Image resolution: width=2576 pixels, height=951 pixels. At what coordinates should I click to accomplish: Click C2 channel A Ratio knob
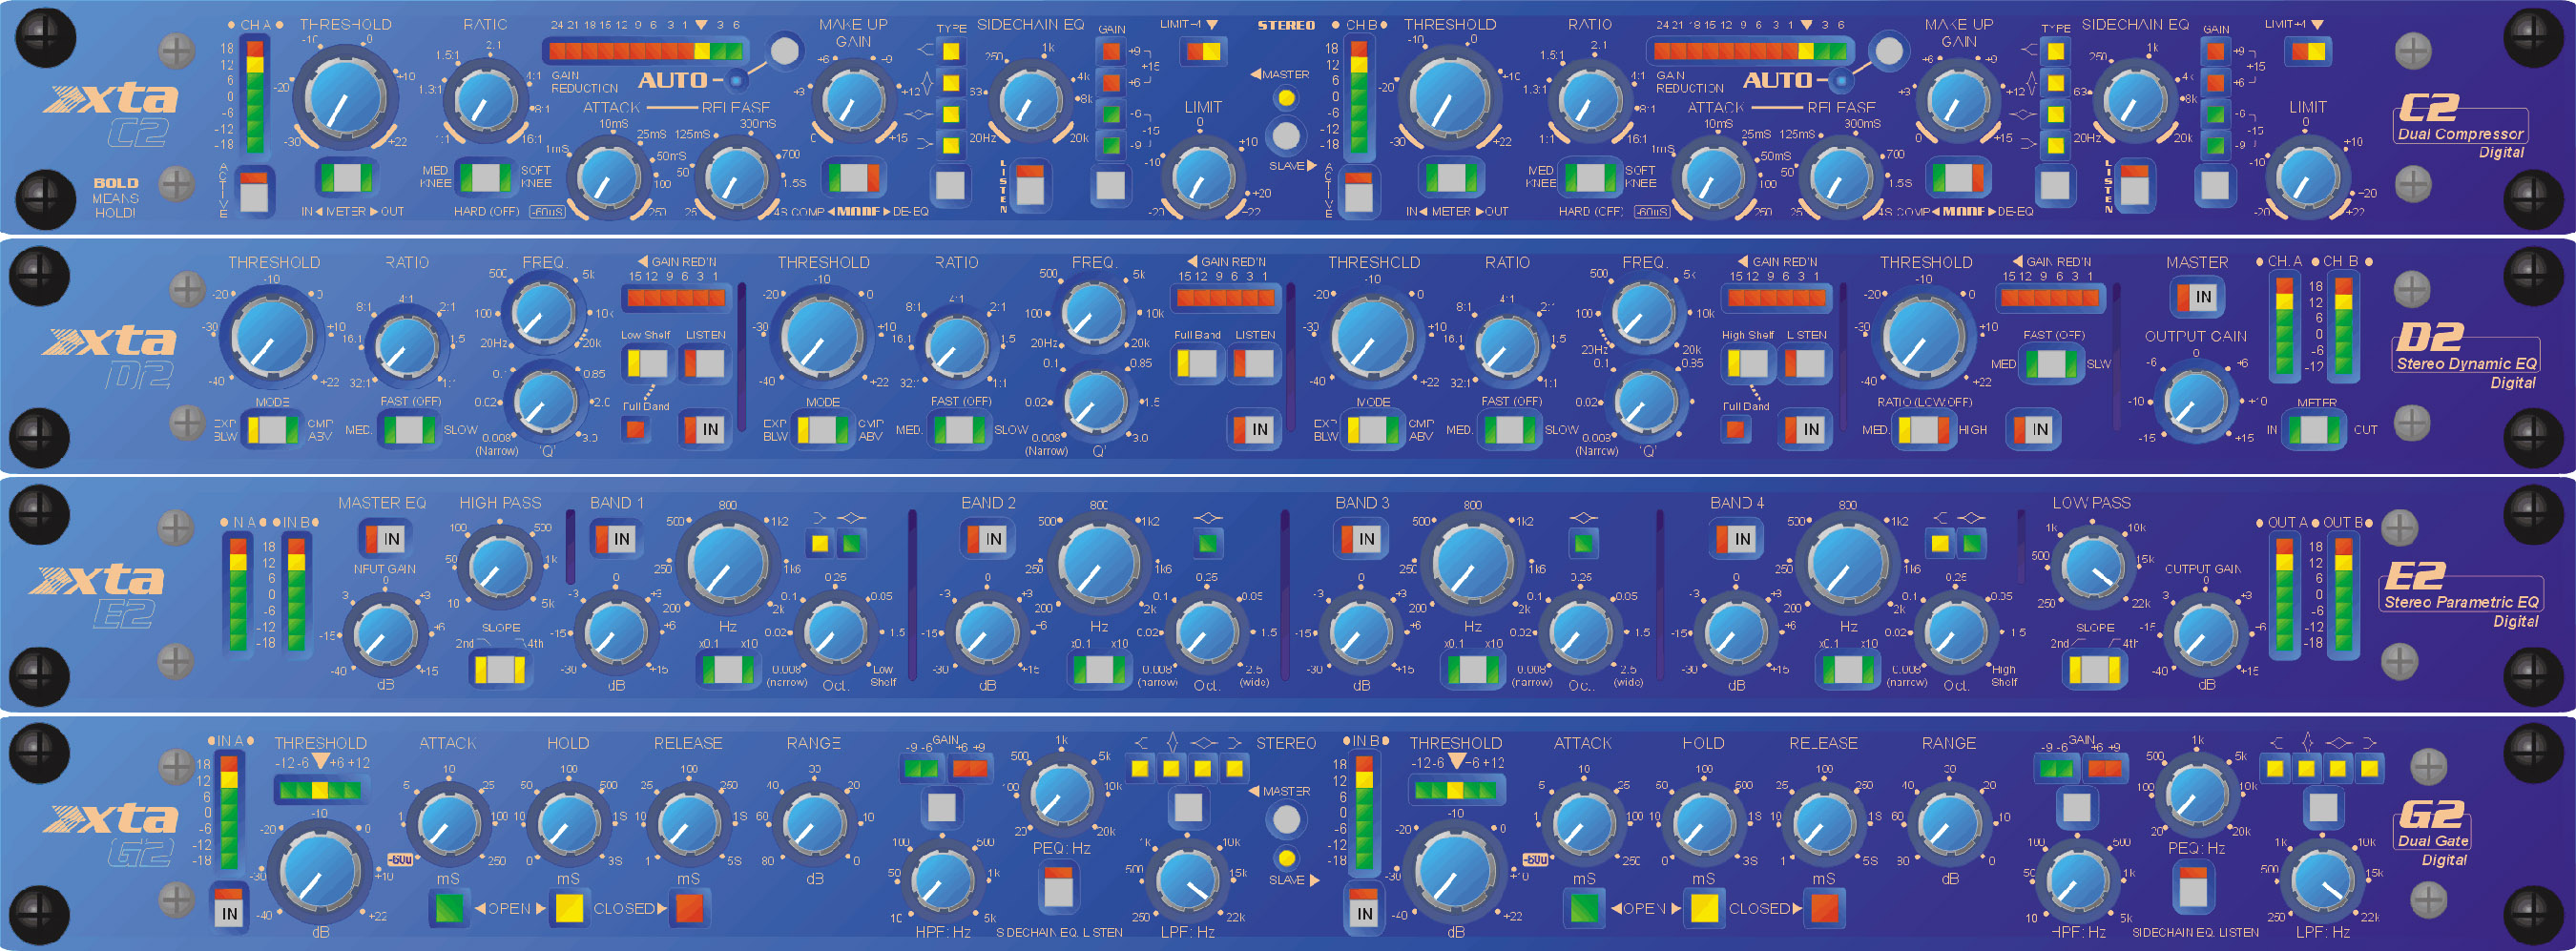coord(485,100)
